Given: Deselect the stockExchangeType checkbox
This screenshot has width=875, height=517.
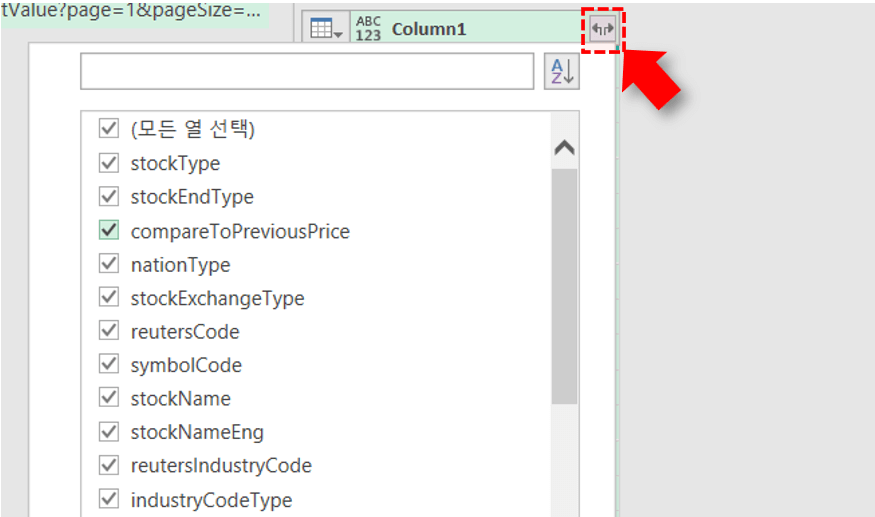Looking at the screenshot, I should pos(109,298).
